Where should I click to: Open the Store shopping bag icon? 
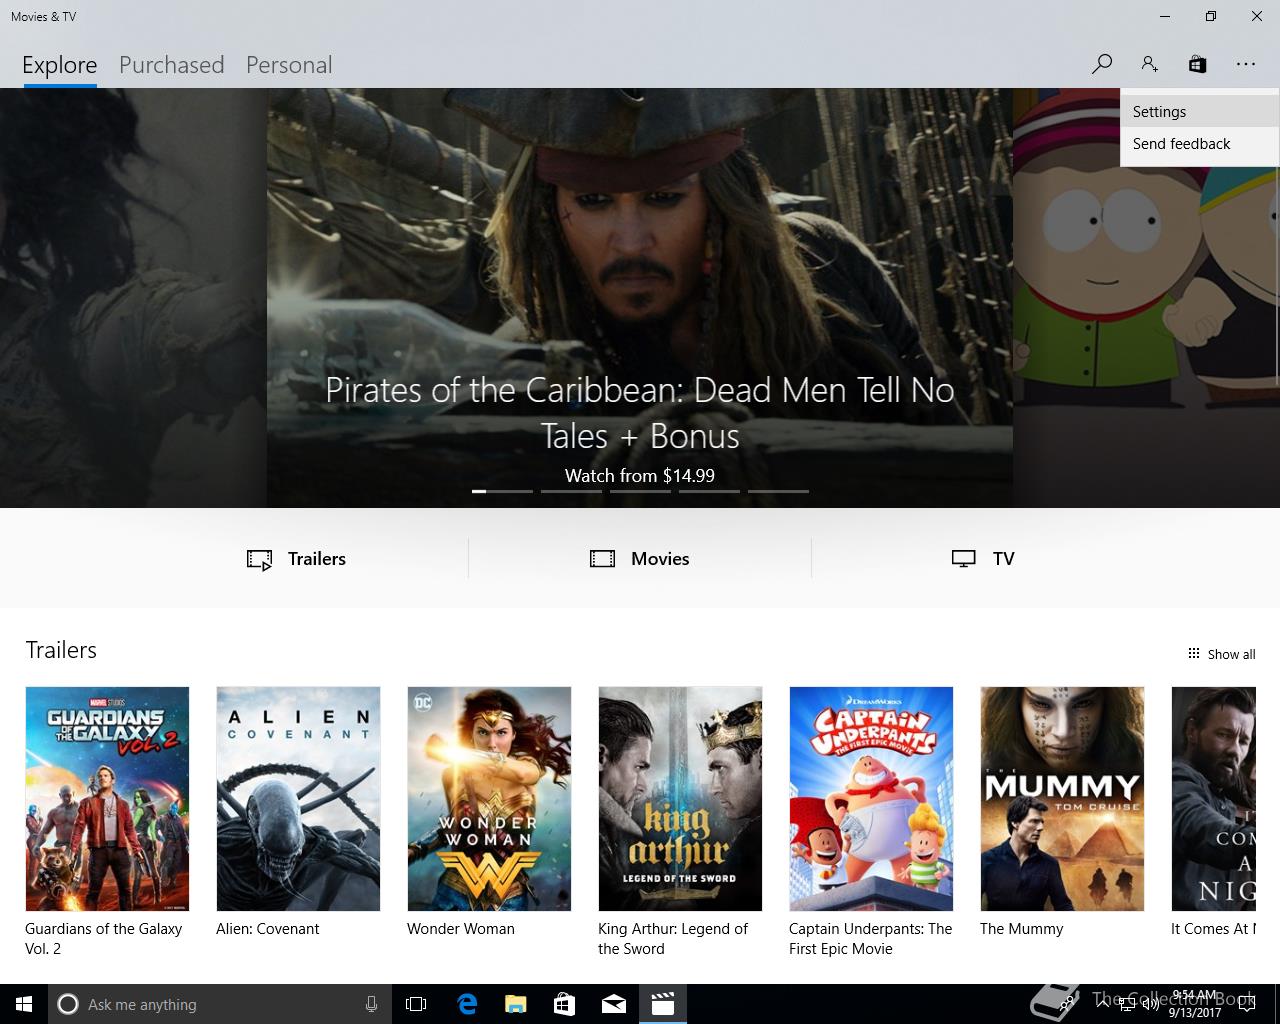(1197, 64)
